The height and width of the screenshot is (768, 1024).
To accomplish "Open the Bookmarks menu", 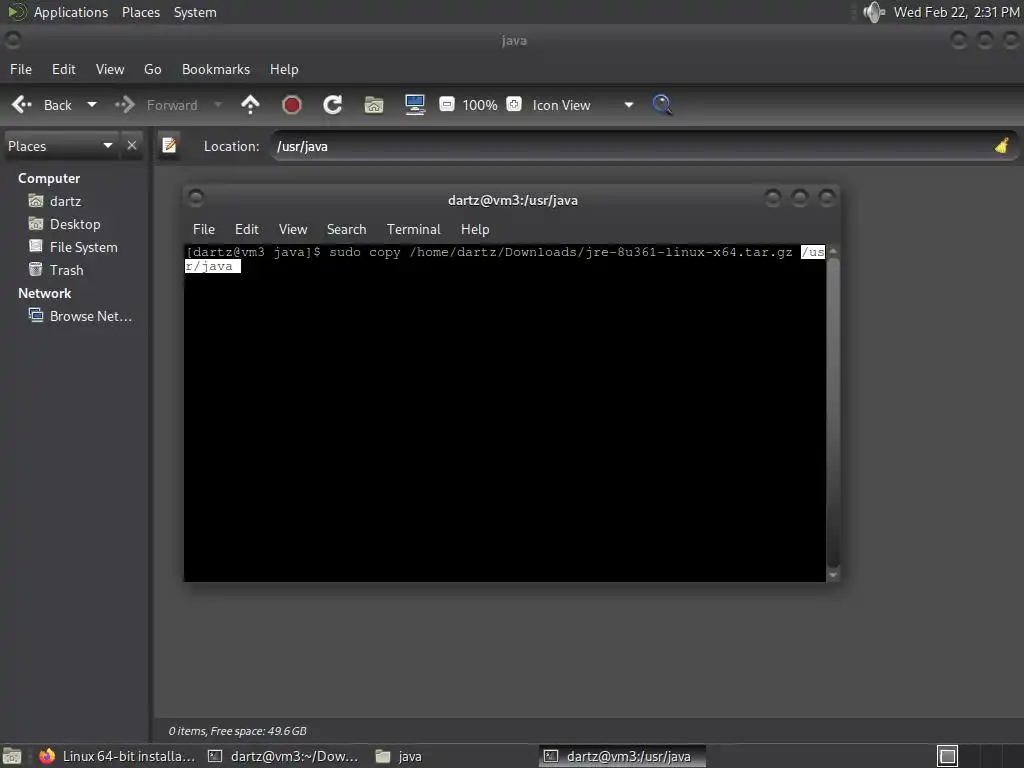I will (216, 69).
